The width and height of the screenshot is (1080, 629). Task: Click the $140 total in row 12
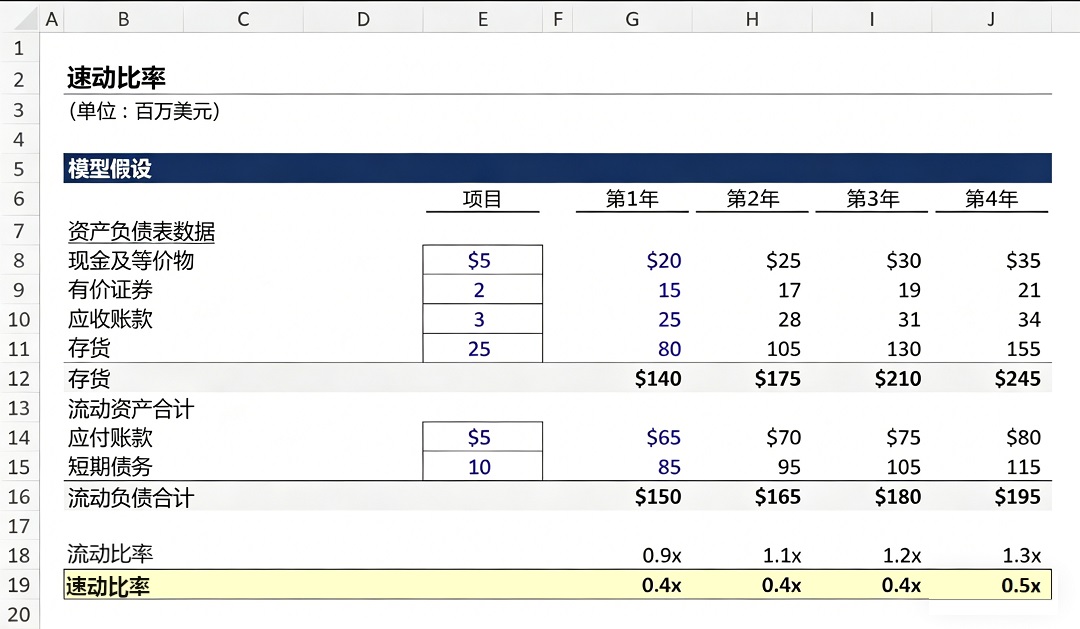point(658,378)
